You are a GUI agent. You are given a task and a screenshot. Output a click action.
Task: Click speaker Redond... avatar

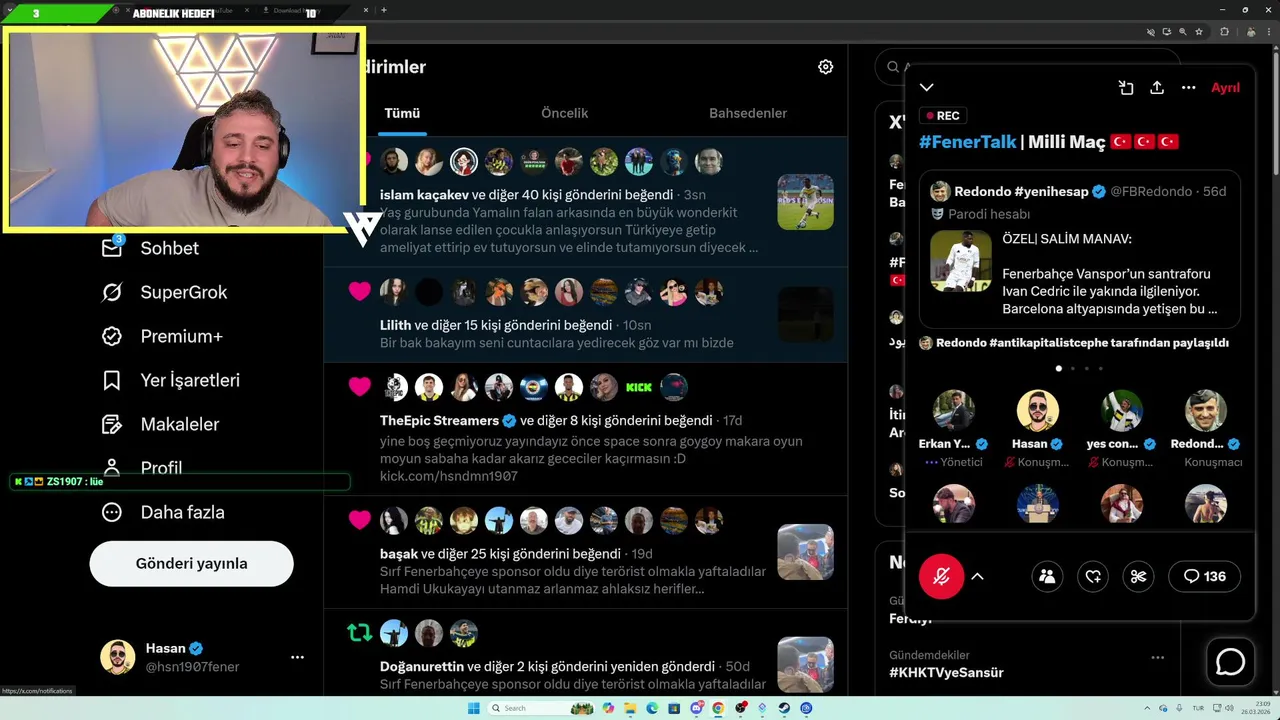[x=1206, y=411]
